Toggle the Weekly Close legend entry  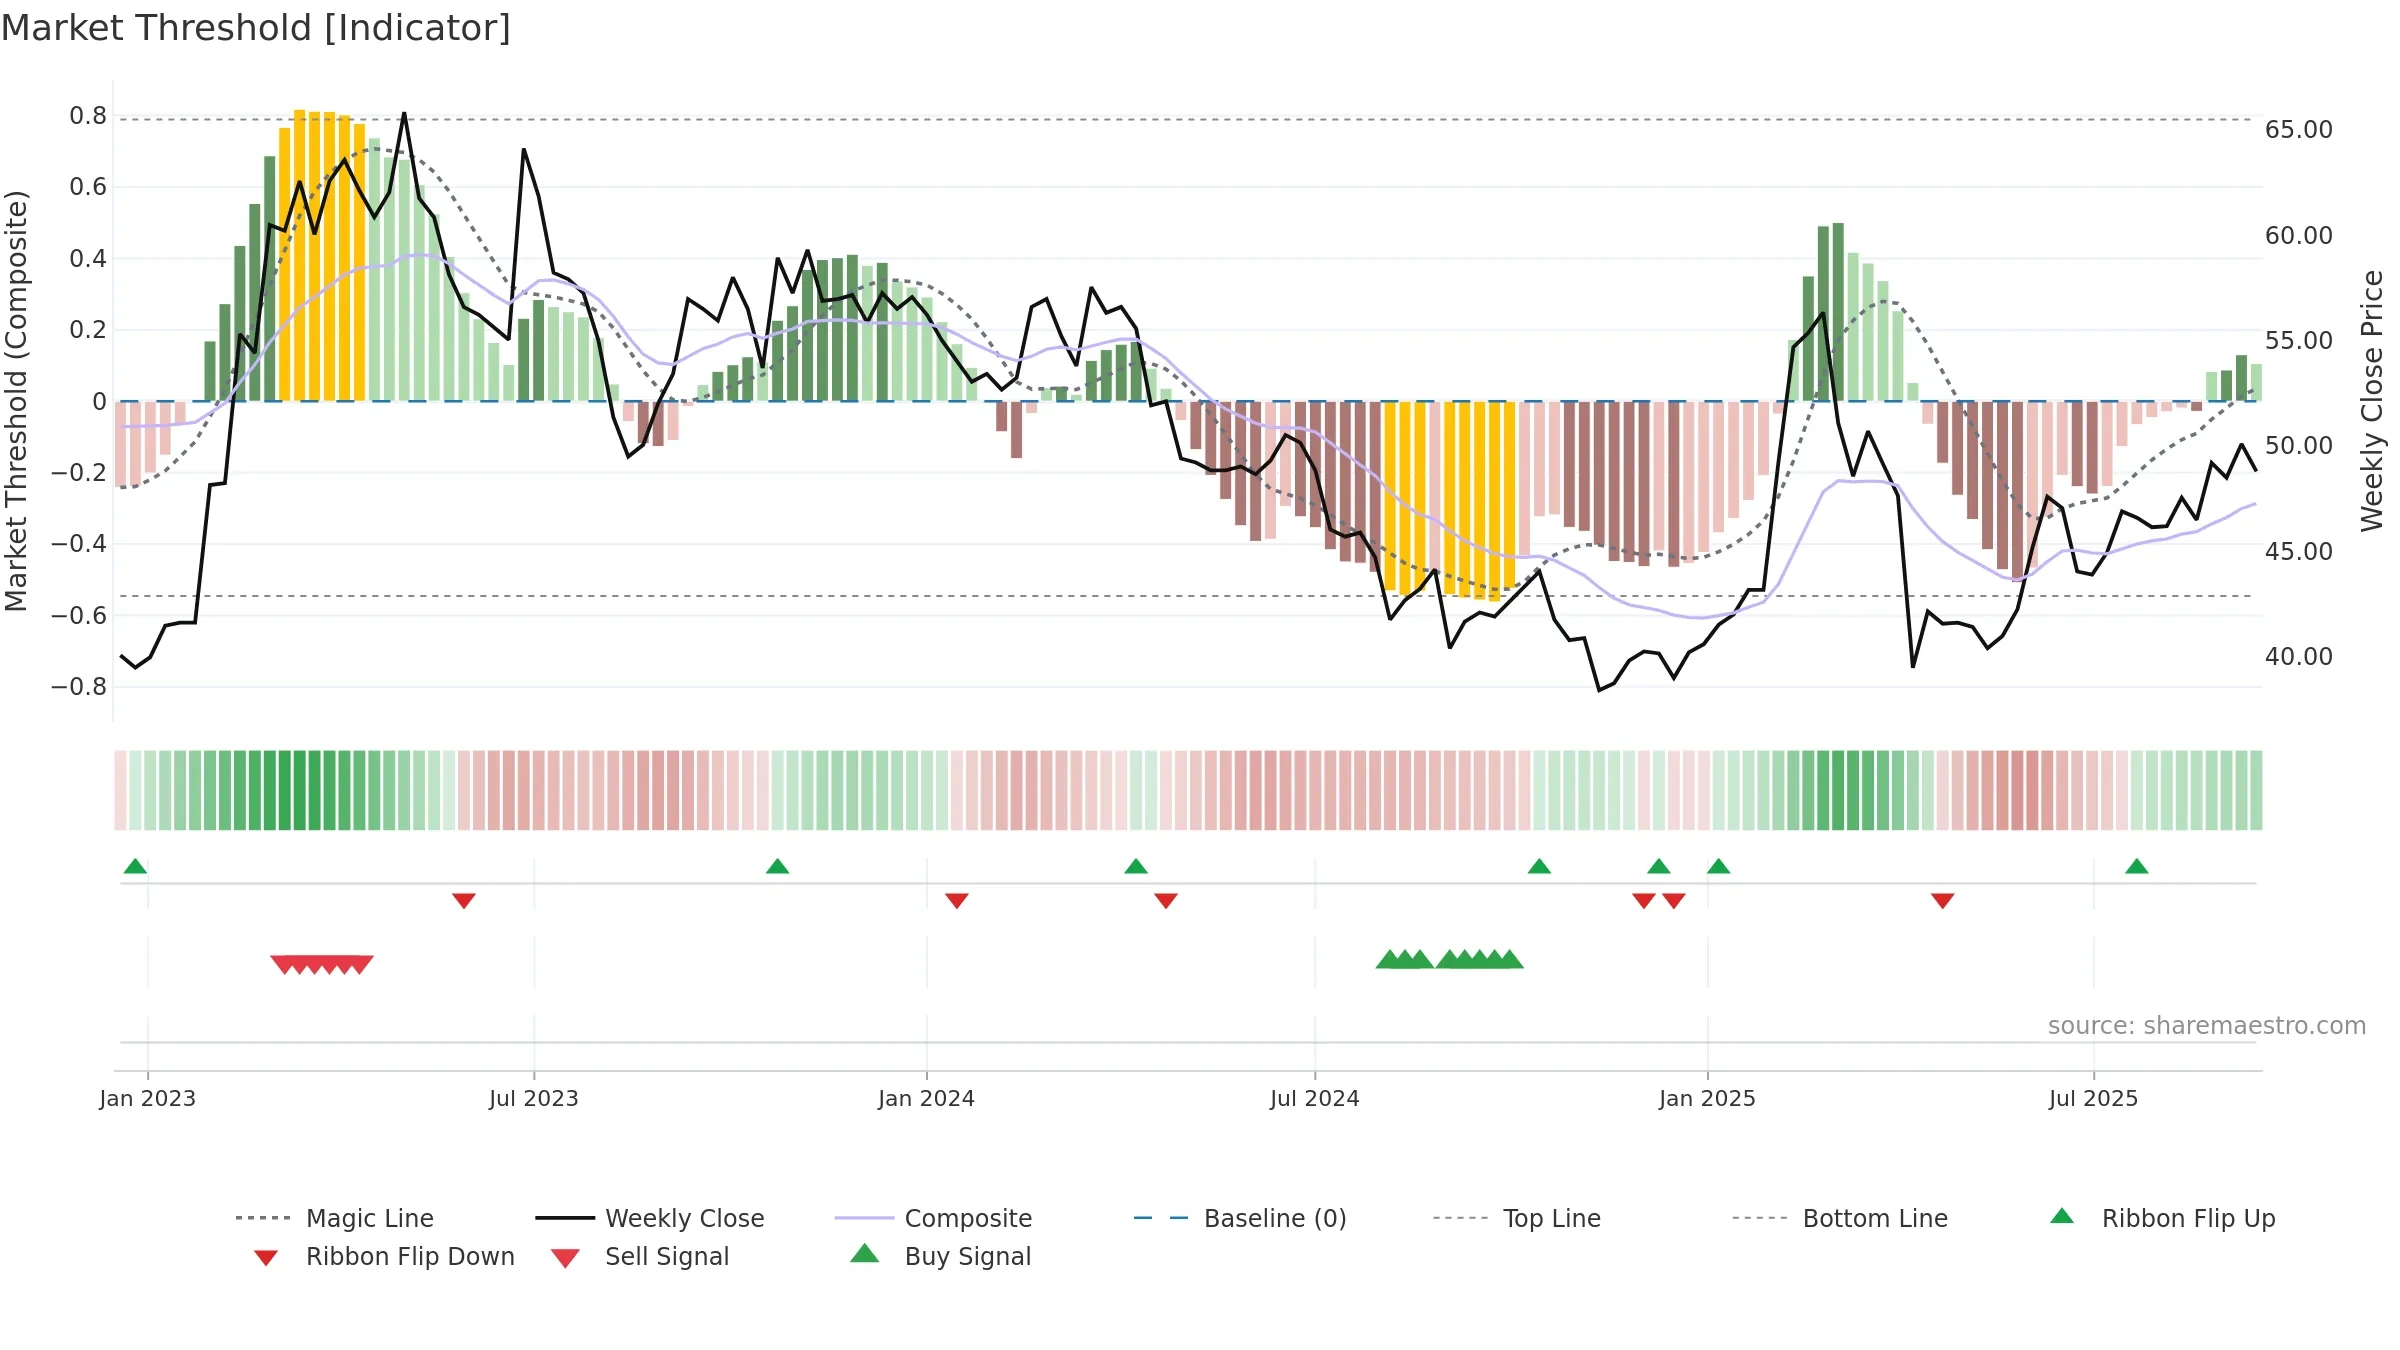click(x=650, y=1218)
